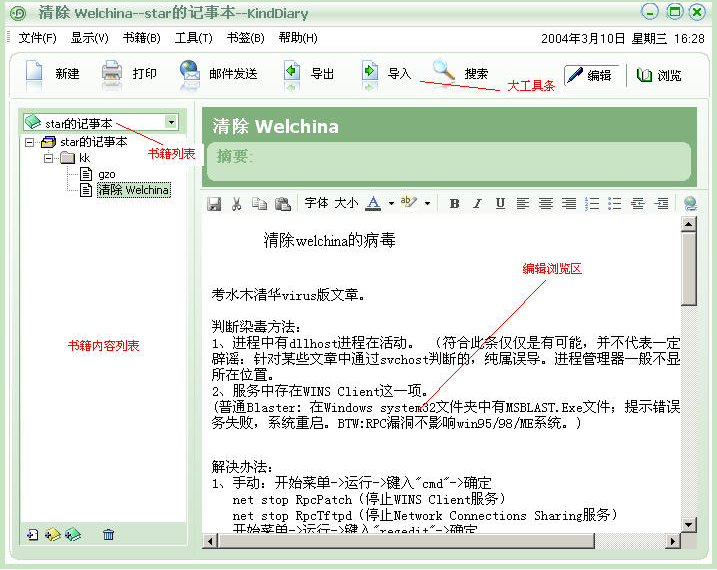Screen dimensions: 717x570
Task: Click the horizontal scrollbar thumb
Action: pos(406,541)
